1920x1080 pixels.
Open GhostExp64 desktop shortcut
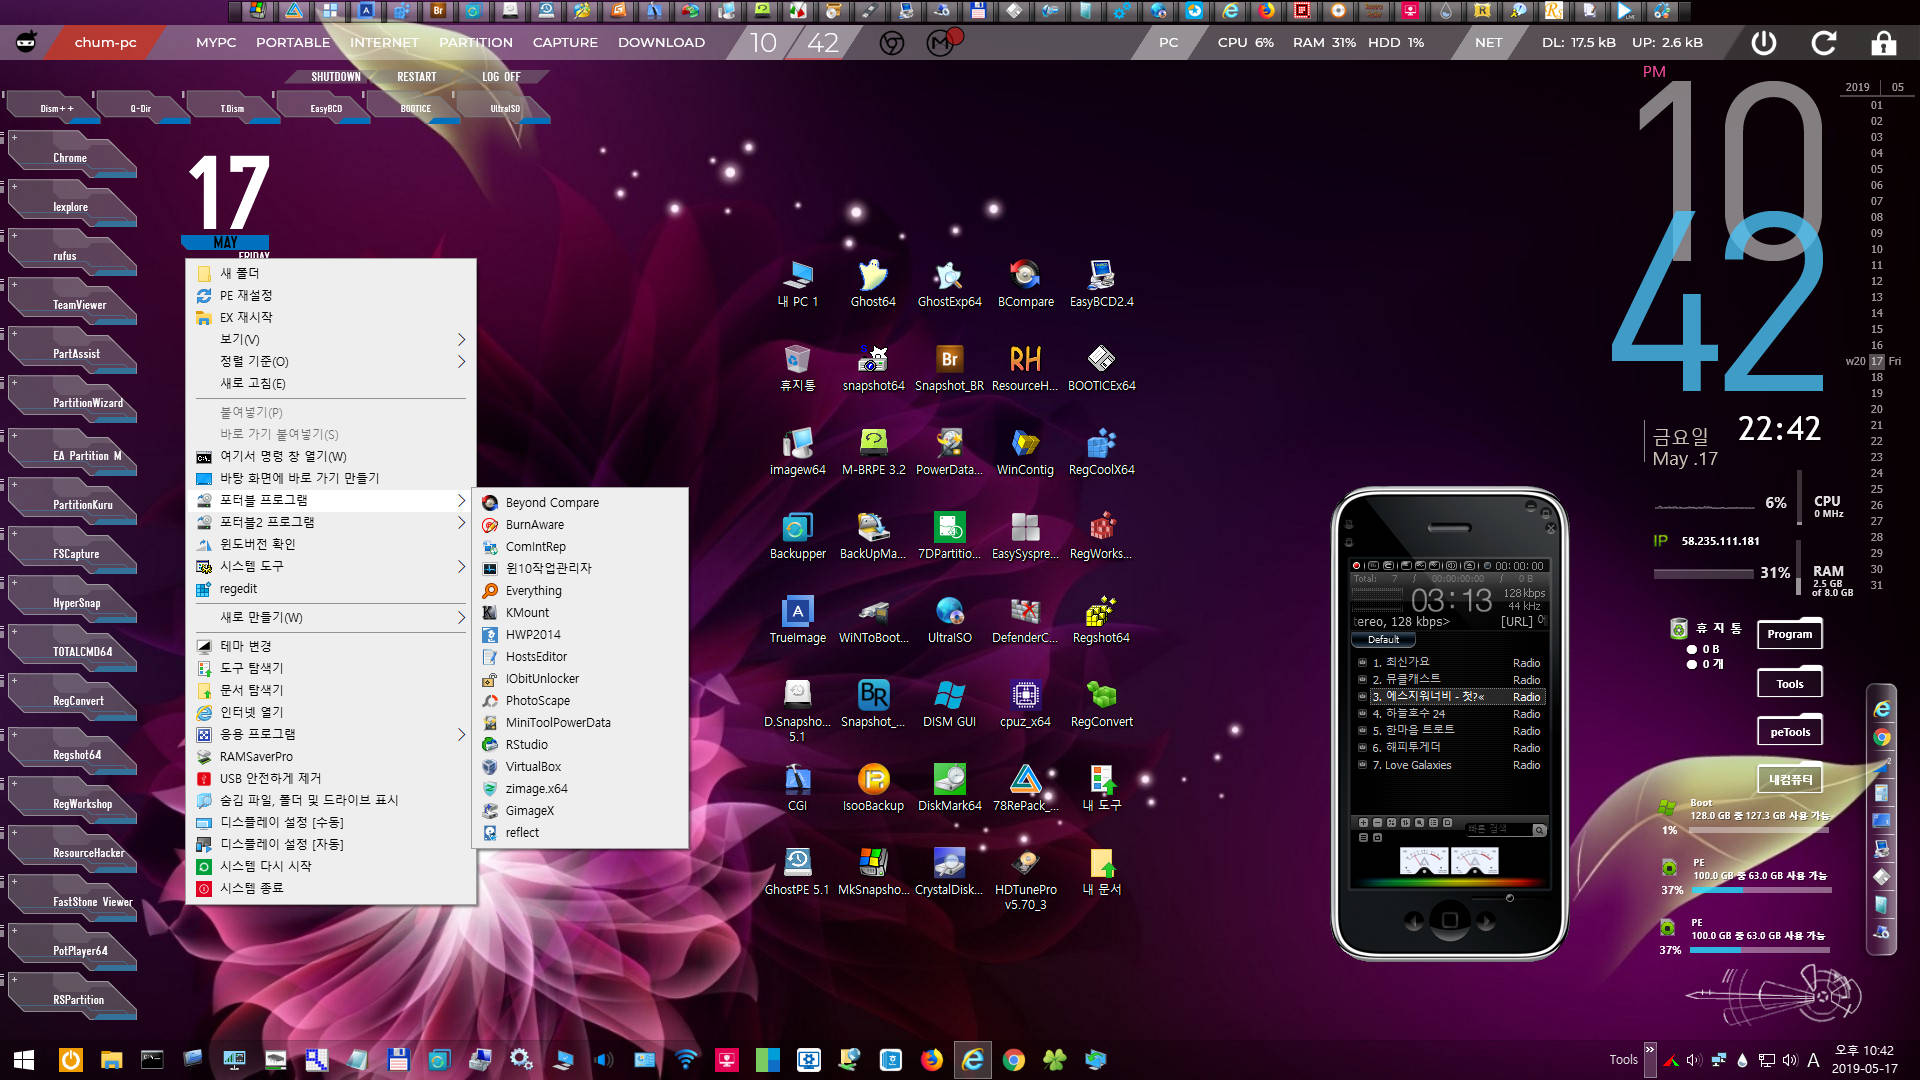coord(949,284)
